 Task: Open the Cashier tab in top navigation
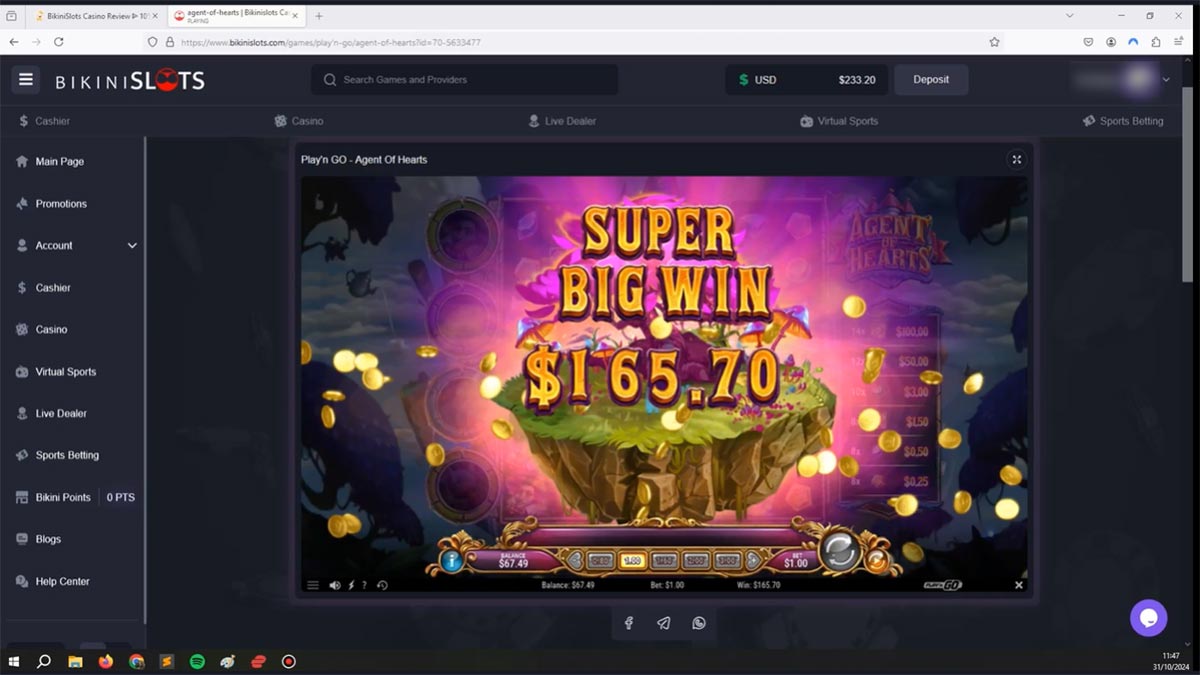(x=44, y=121)
